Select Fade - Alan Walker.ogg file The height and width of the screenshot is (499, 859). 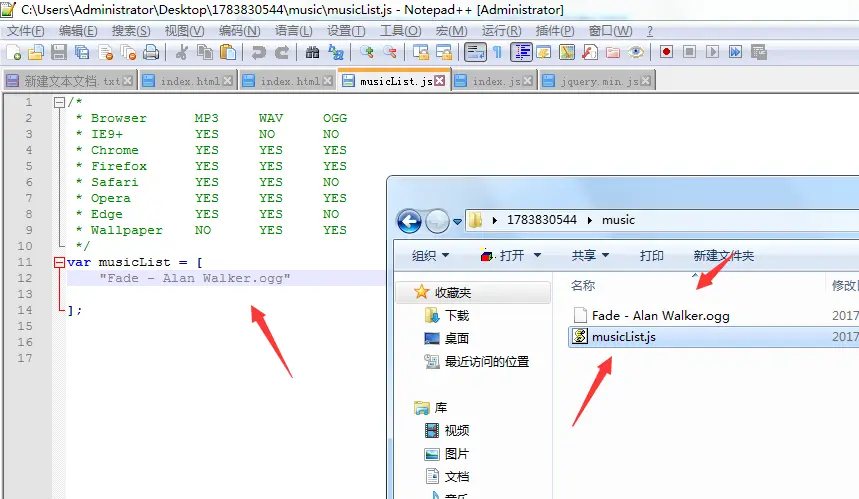click(x=660, y=315)
